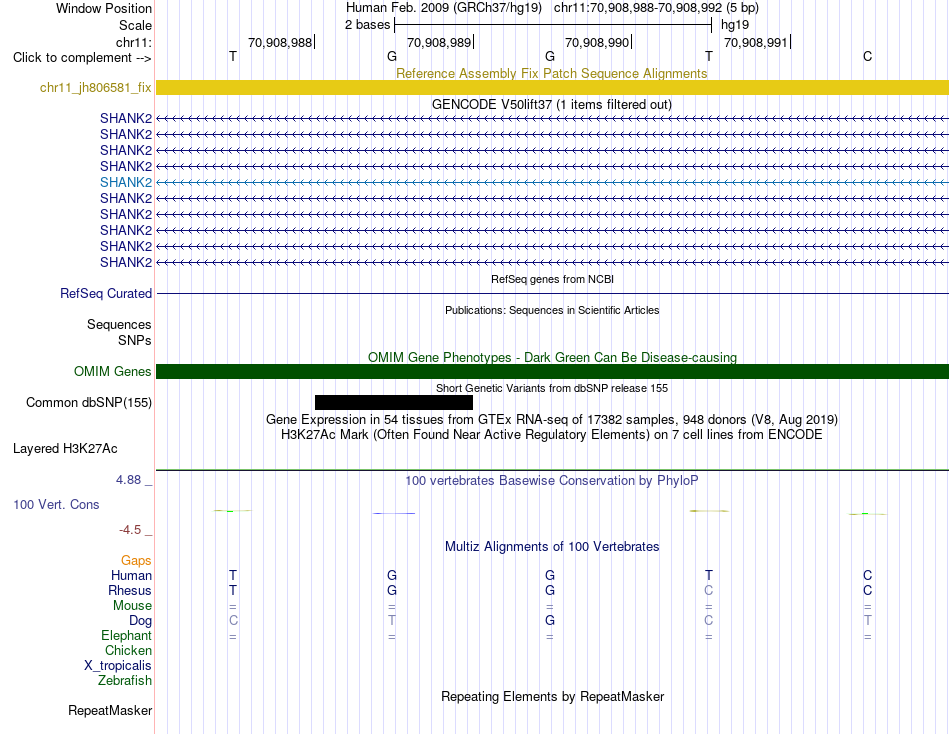Click the 70,908,989 ruler position
Viewport: 950px width, 734px height.
(439, 42)
